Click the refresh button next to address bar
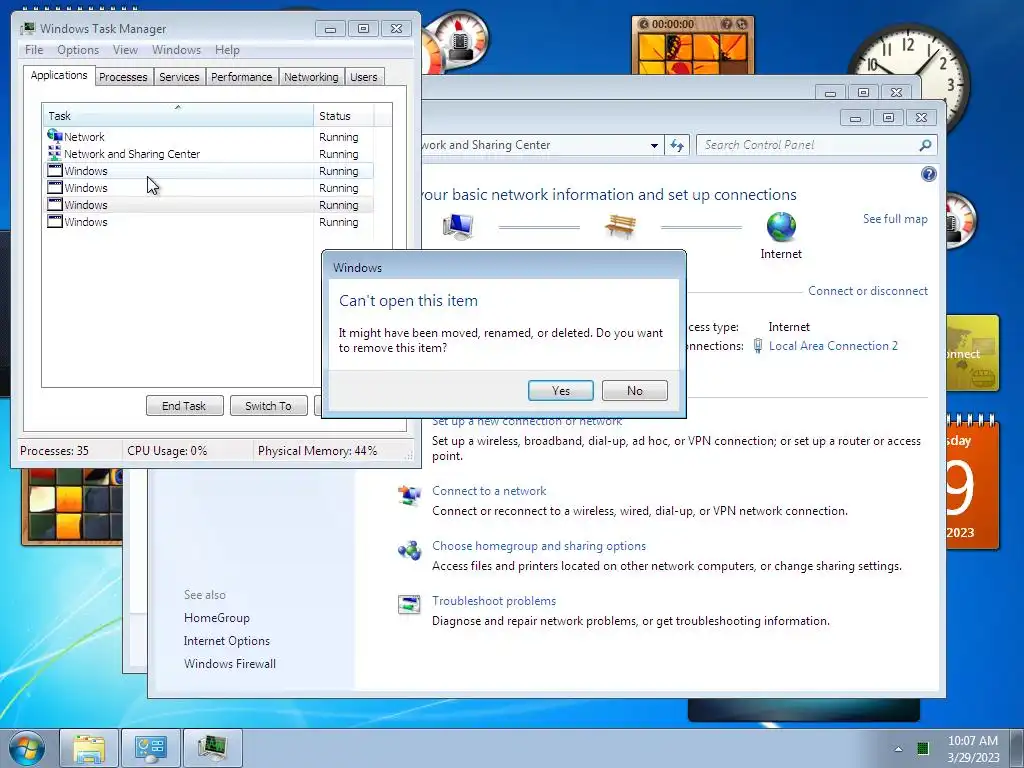 point(677,146)
